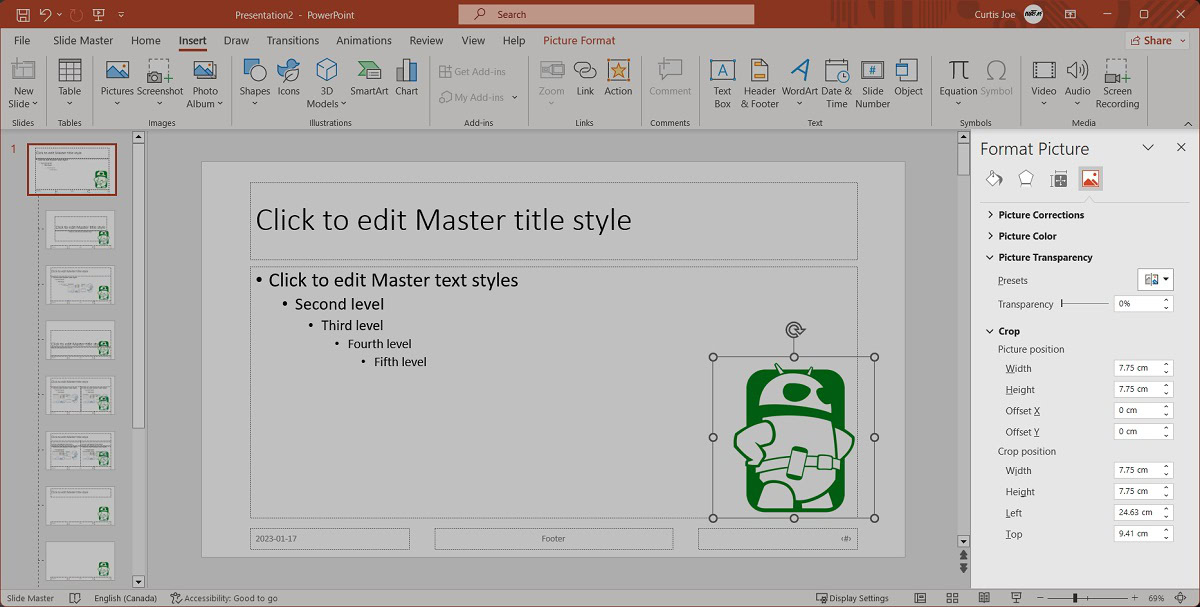Click the WordArt icon
Viewport: 1200px width, 607px height.
(x=799, y=78)
